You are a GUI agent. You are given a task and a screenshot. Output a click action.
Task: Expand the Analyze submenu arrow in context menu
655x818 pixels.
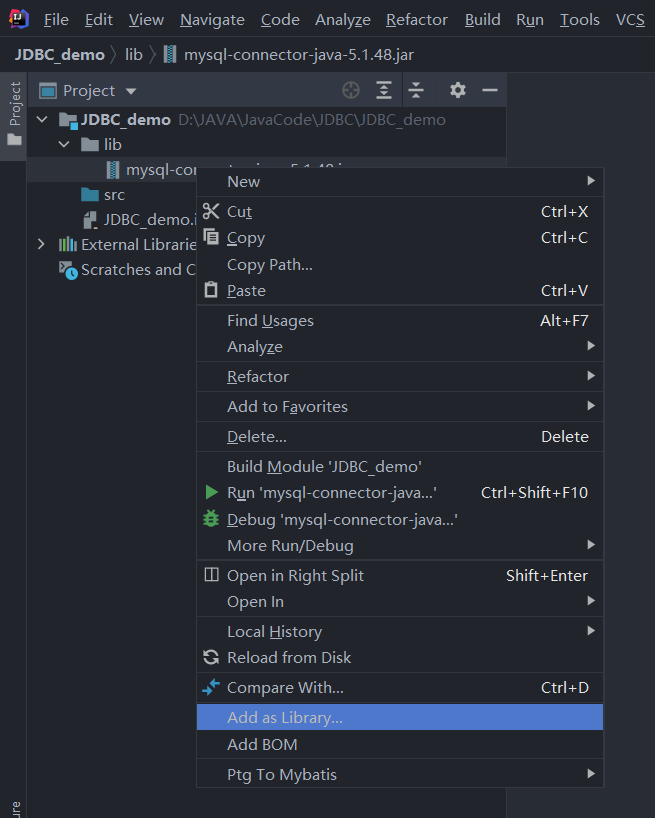coord(591,345)
